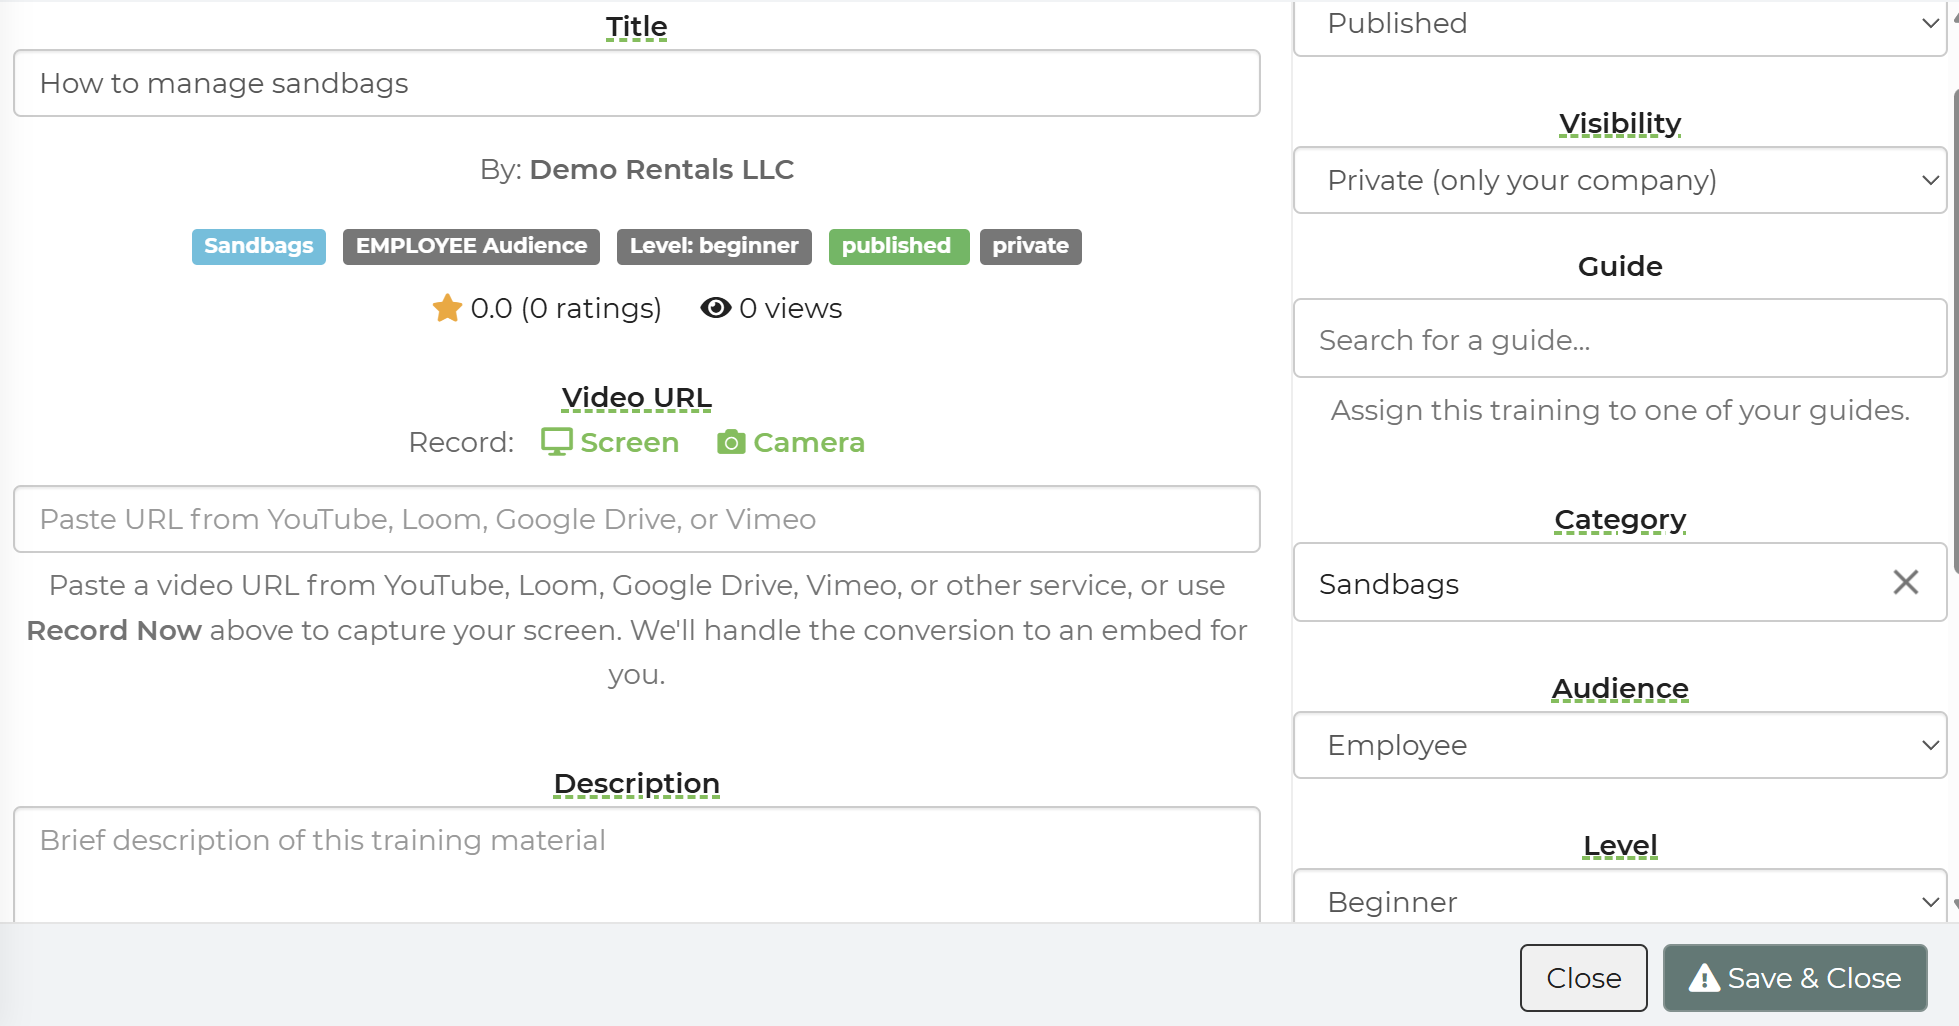The image size is (1959, 1026).
Task: Click the gold star rating icon
Action: 447,308
